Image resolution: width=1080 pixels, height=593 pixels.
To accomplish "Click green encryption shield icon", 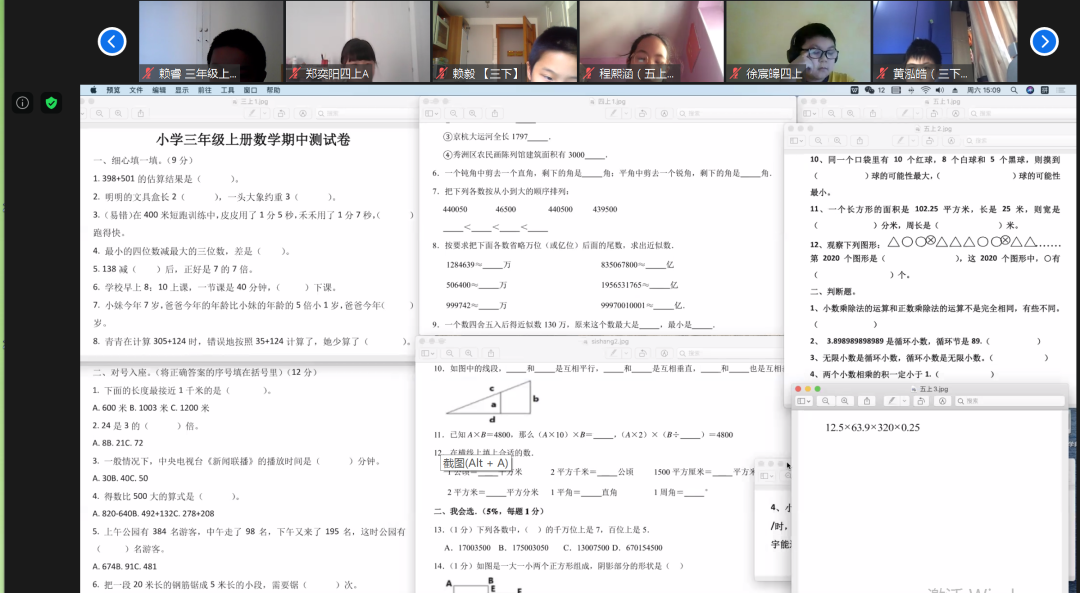I will point(51,103).
